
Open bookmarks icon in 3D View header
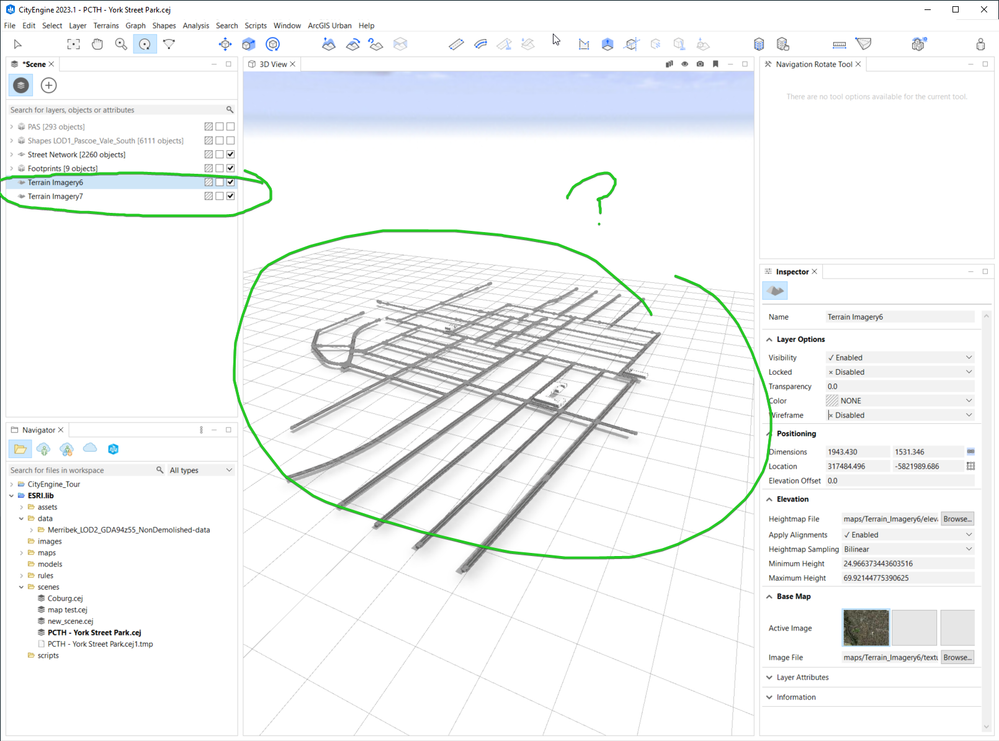715,64
